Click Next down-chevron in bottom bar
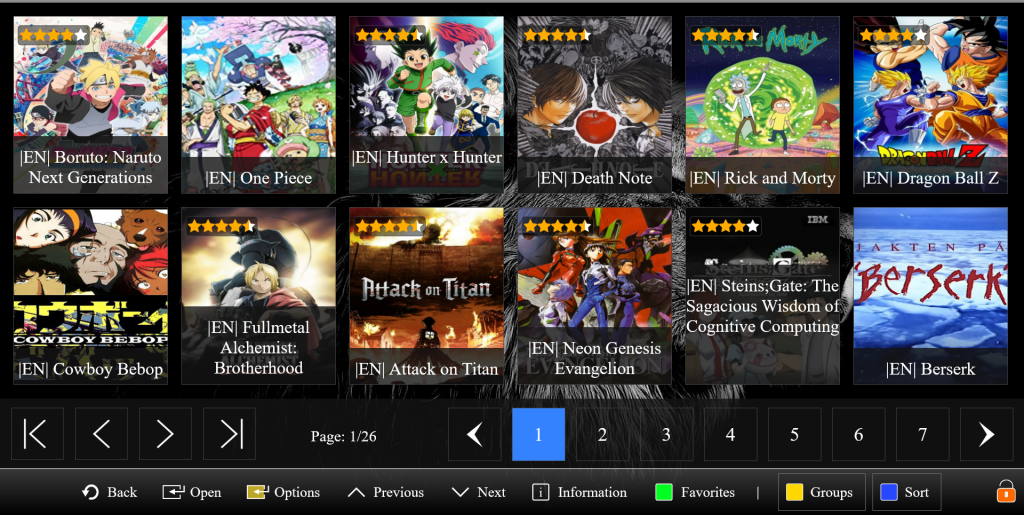The width and height of the screenshot is (1024, 515). 460,492
